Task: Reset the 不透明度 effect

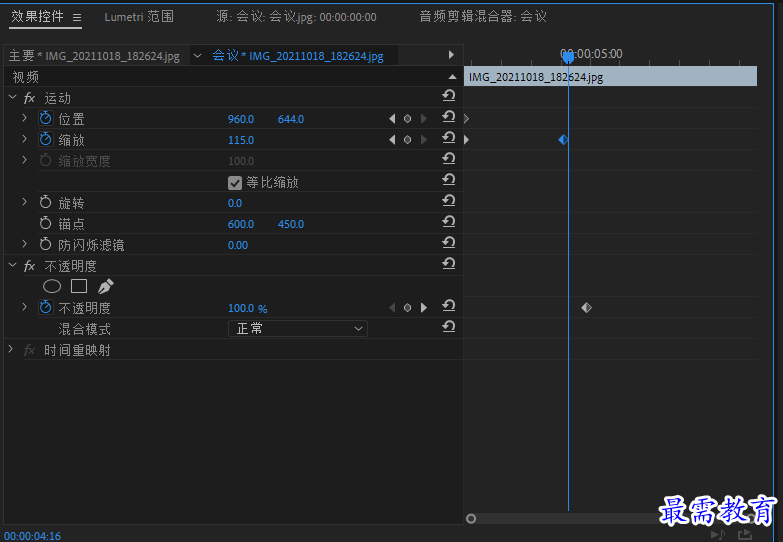Action: (448, 263)
